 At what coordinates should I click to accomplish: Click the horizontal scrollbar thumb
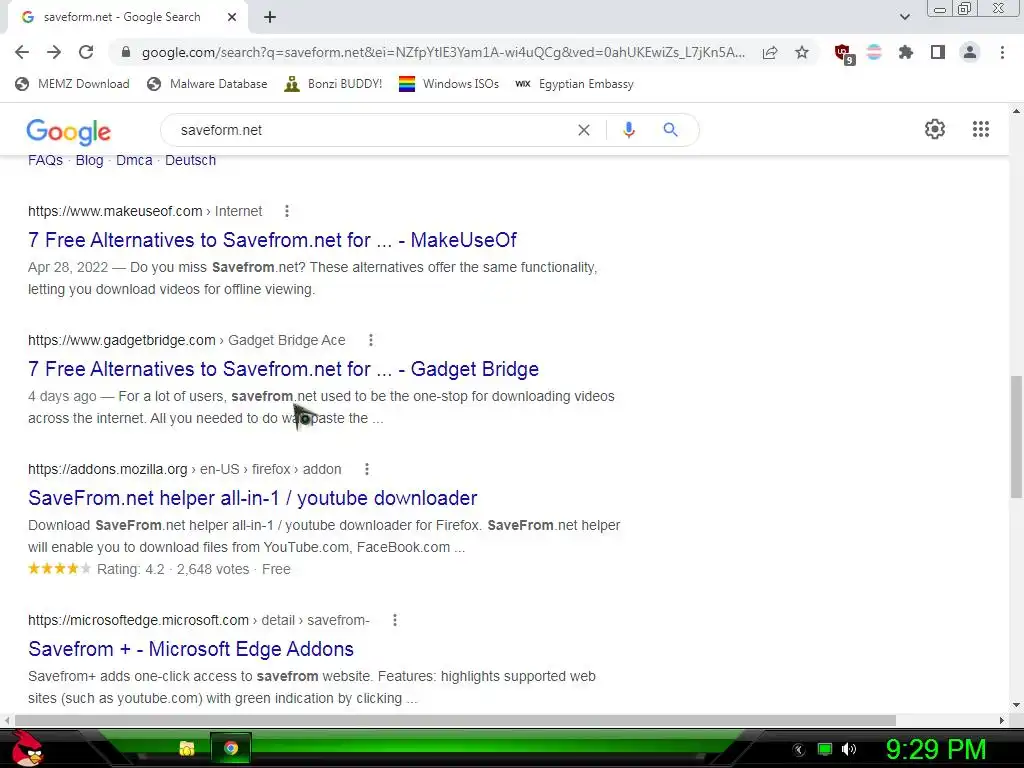[455, 720]
